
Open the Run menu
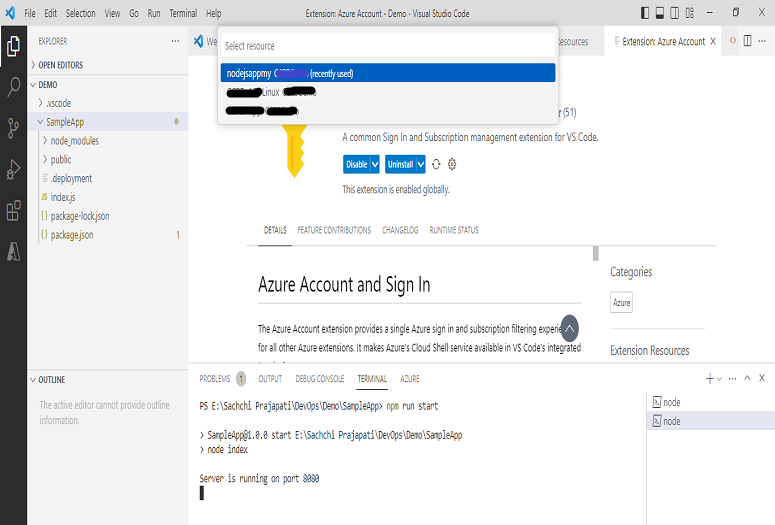click(x=154, y=13)
